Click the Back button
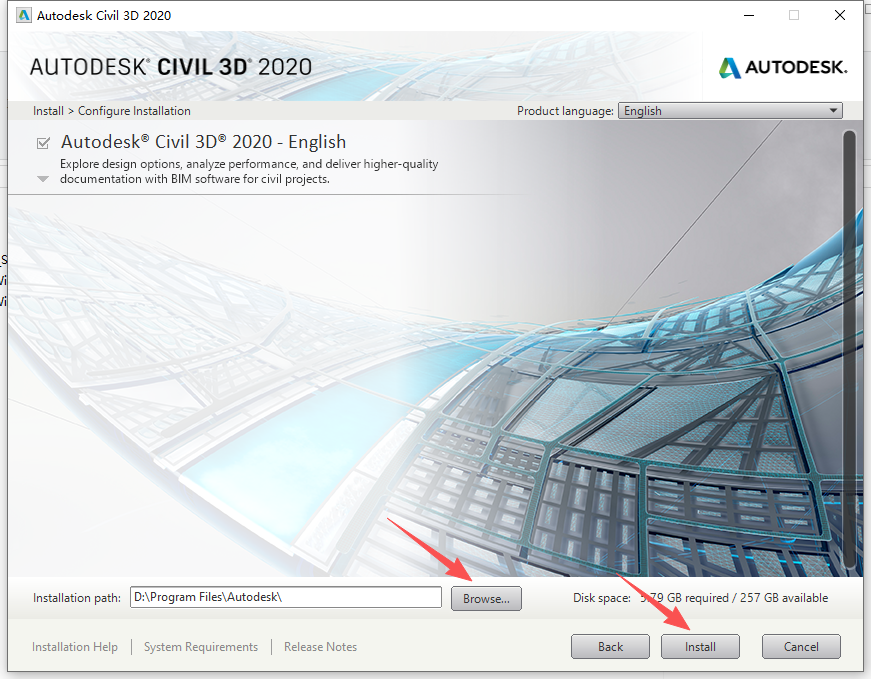871x679 pixels. [610, 646]
